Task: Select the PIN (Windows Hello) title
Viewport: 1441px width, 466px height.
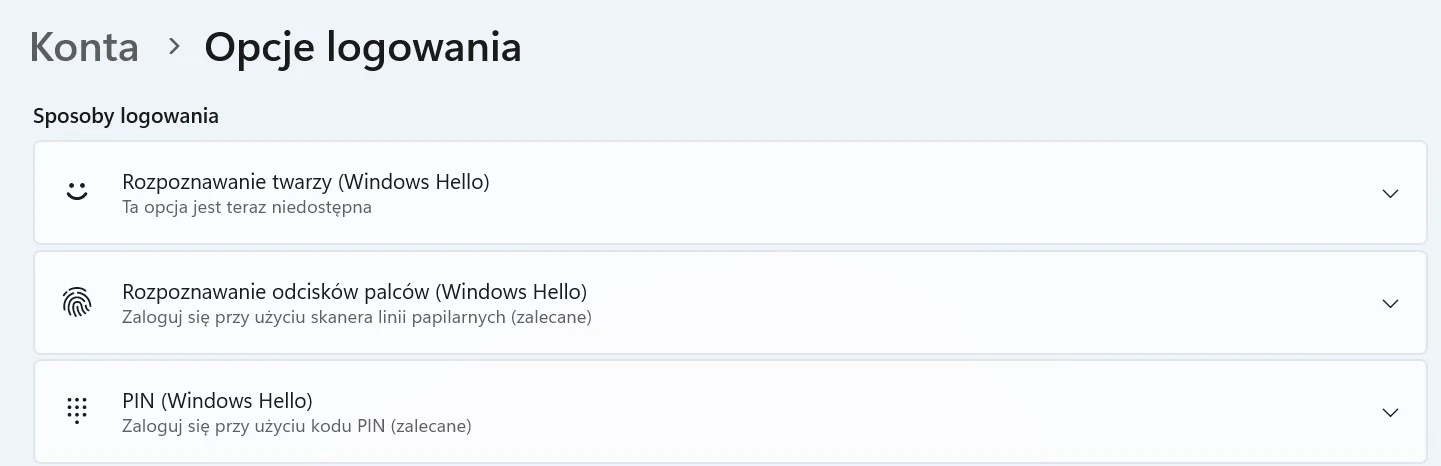Action: pos(217,401)
